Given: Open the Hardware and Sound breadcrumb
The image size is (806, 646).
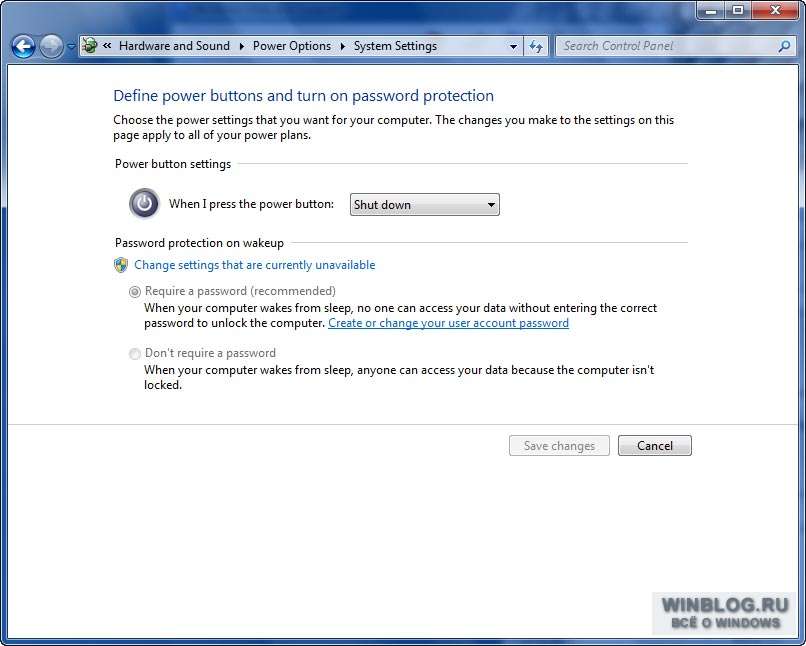Looking at the screenshot, I should click(x=174, y=46).
